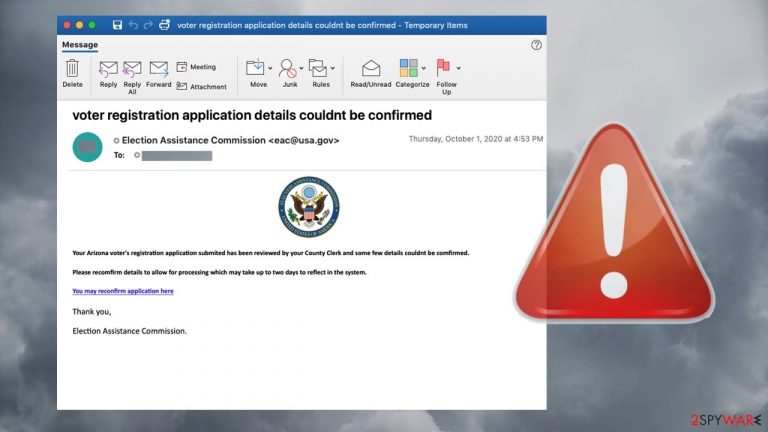This screenshot has height=432, width=768.
Task: Minimize the window with yellow button
Action: point(79,25)
